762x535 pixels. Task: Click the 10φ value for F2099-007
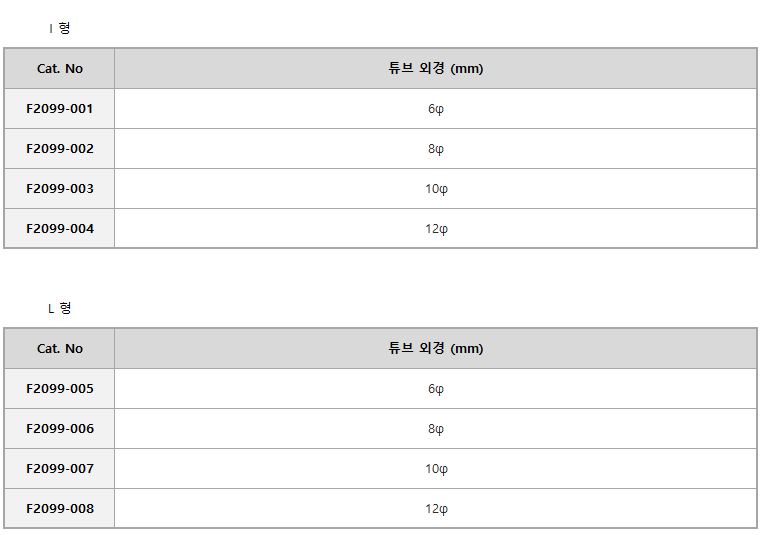click(436, 468)
